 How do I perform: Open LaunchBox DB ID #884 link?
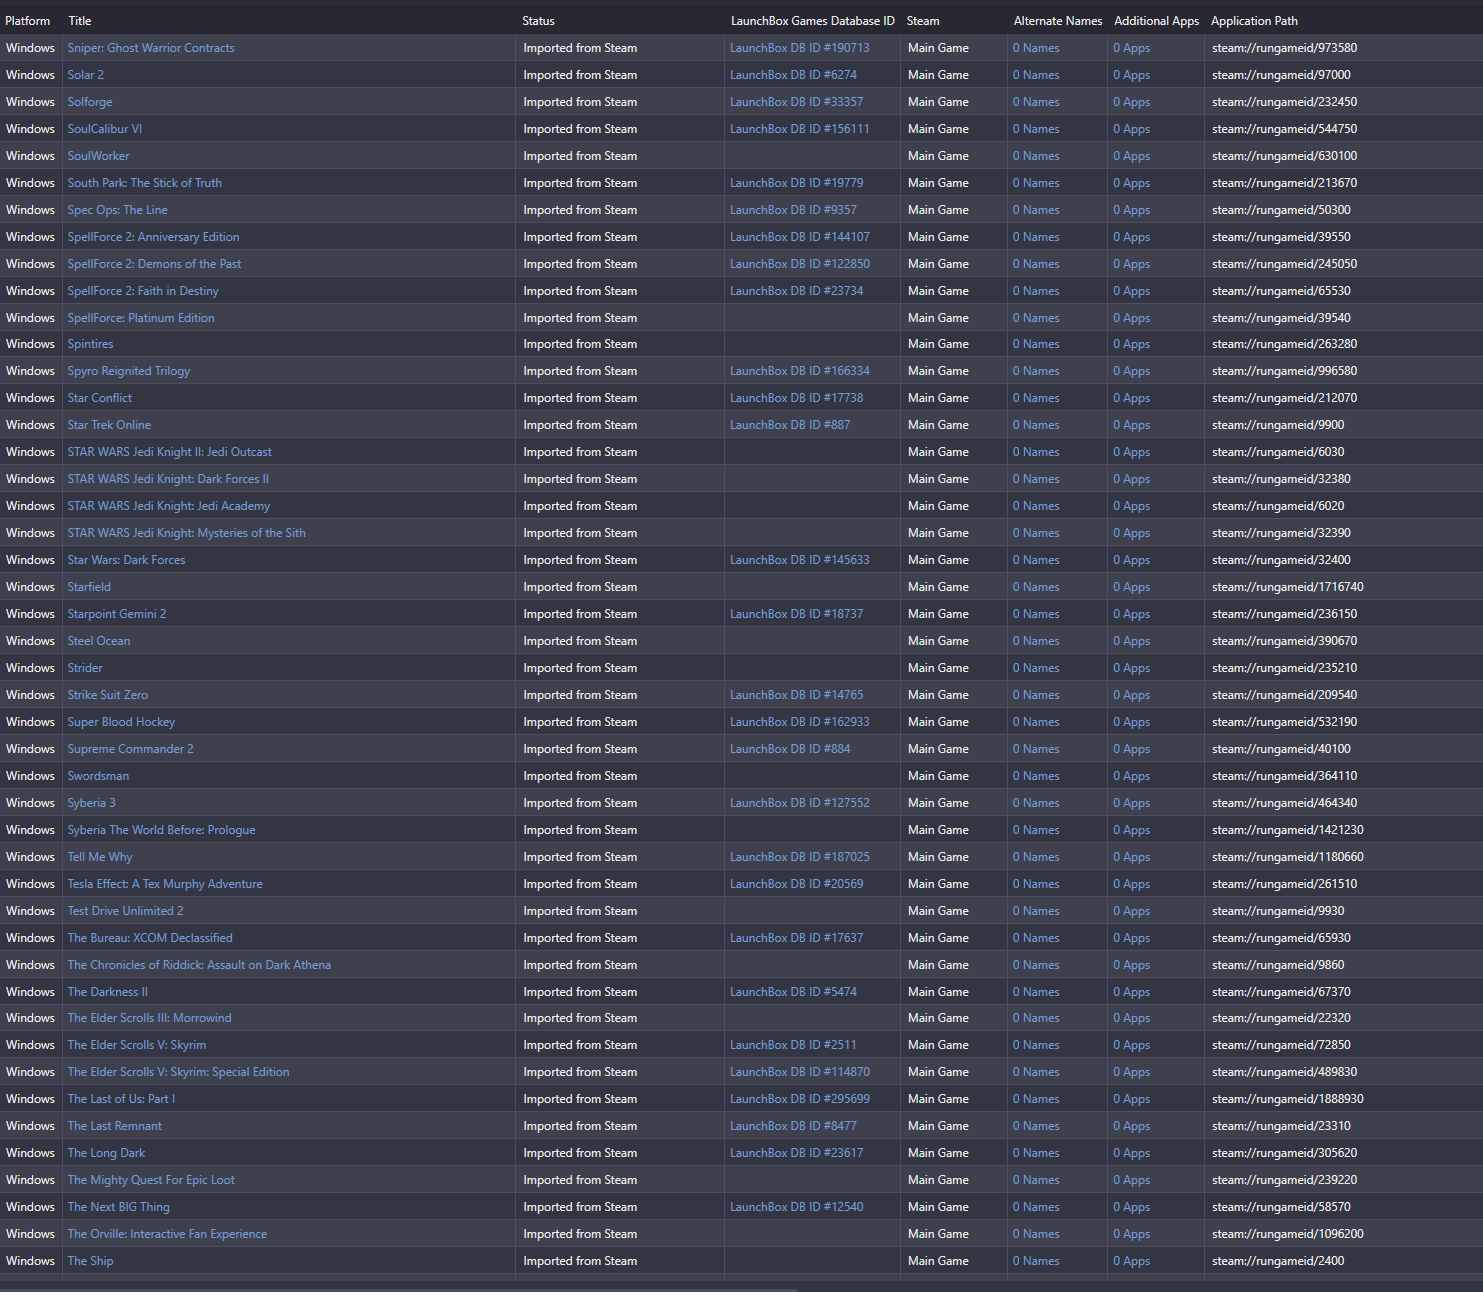click(x=790, y=749)
